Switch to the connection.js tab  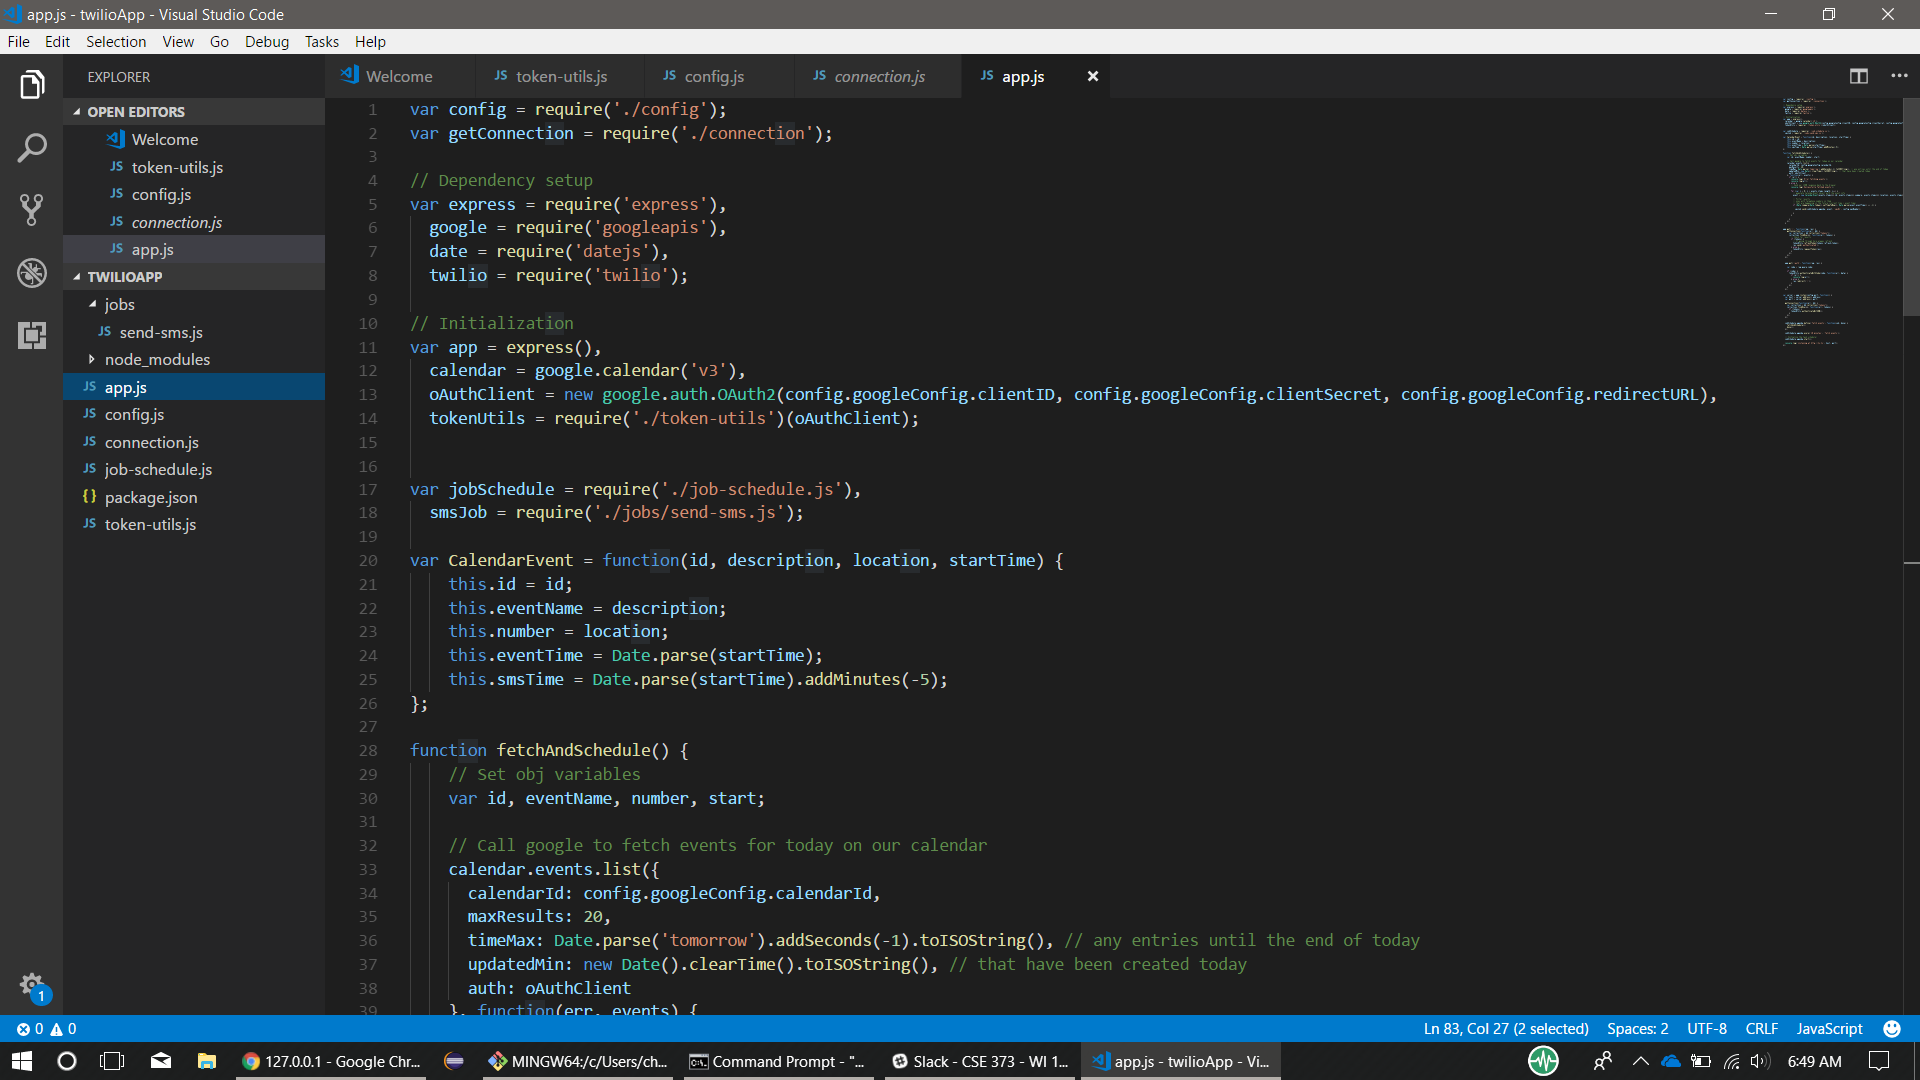pyautogui.click(x=878, y=76)
